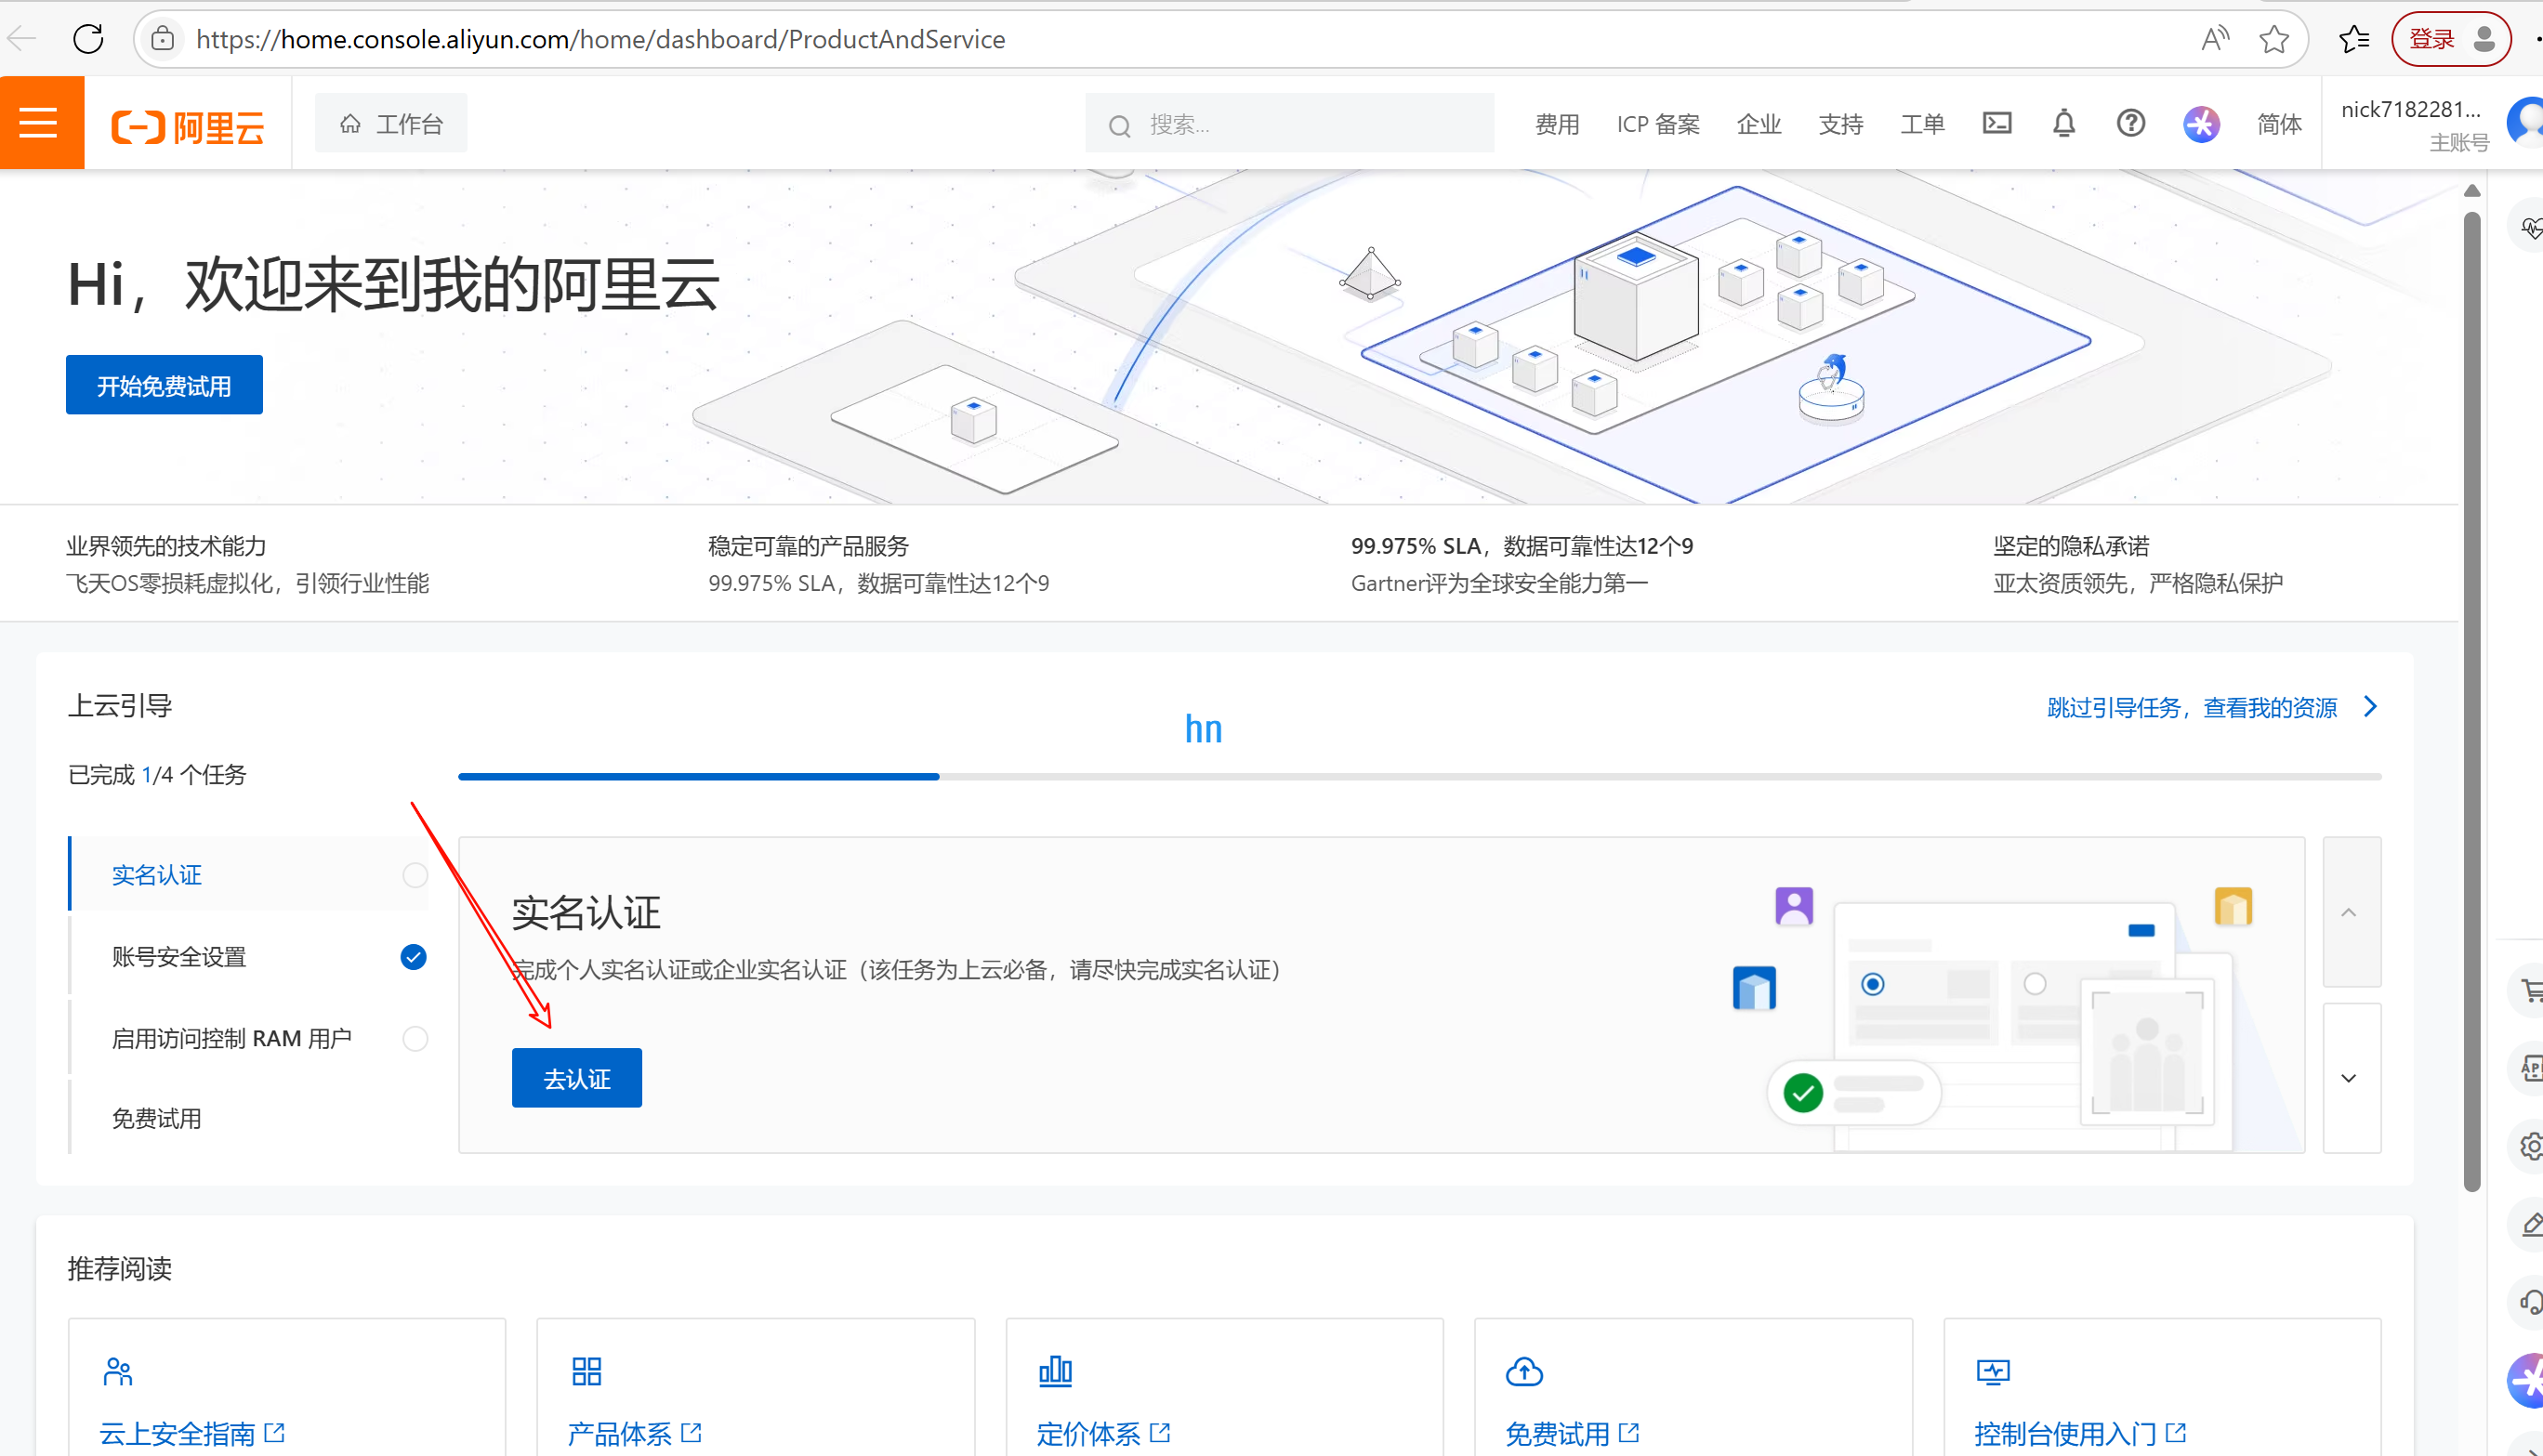This screenshot has height=1456, width=2543.
Task: Click the 云上安全指南 card people icon
Action: (118, 1371)
